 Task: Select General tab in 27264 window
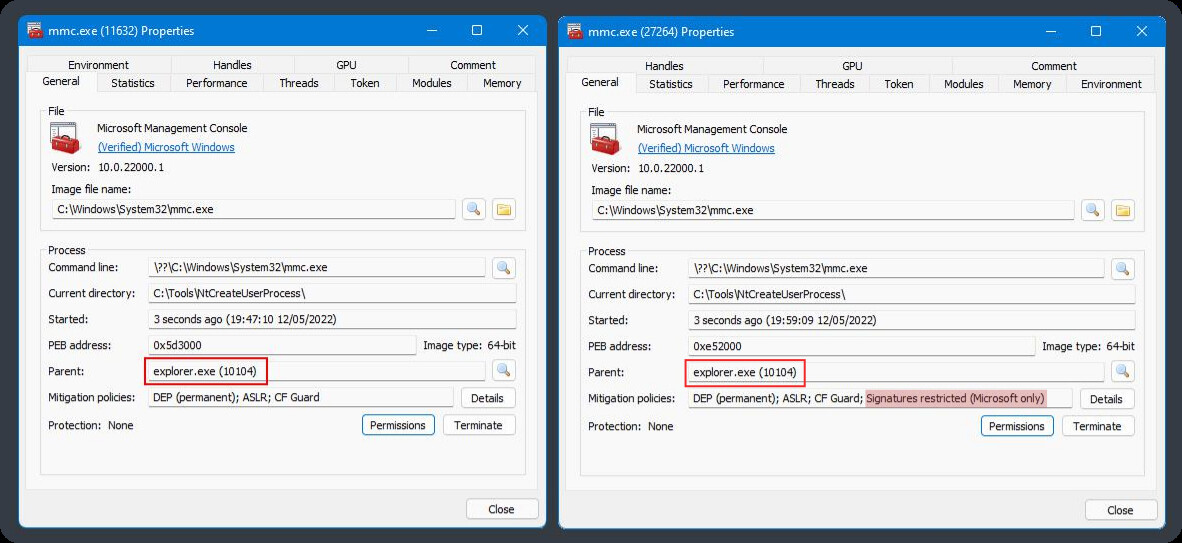coord(600,82)
